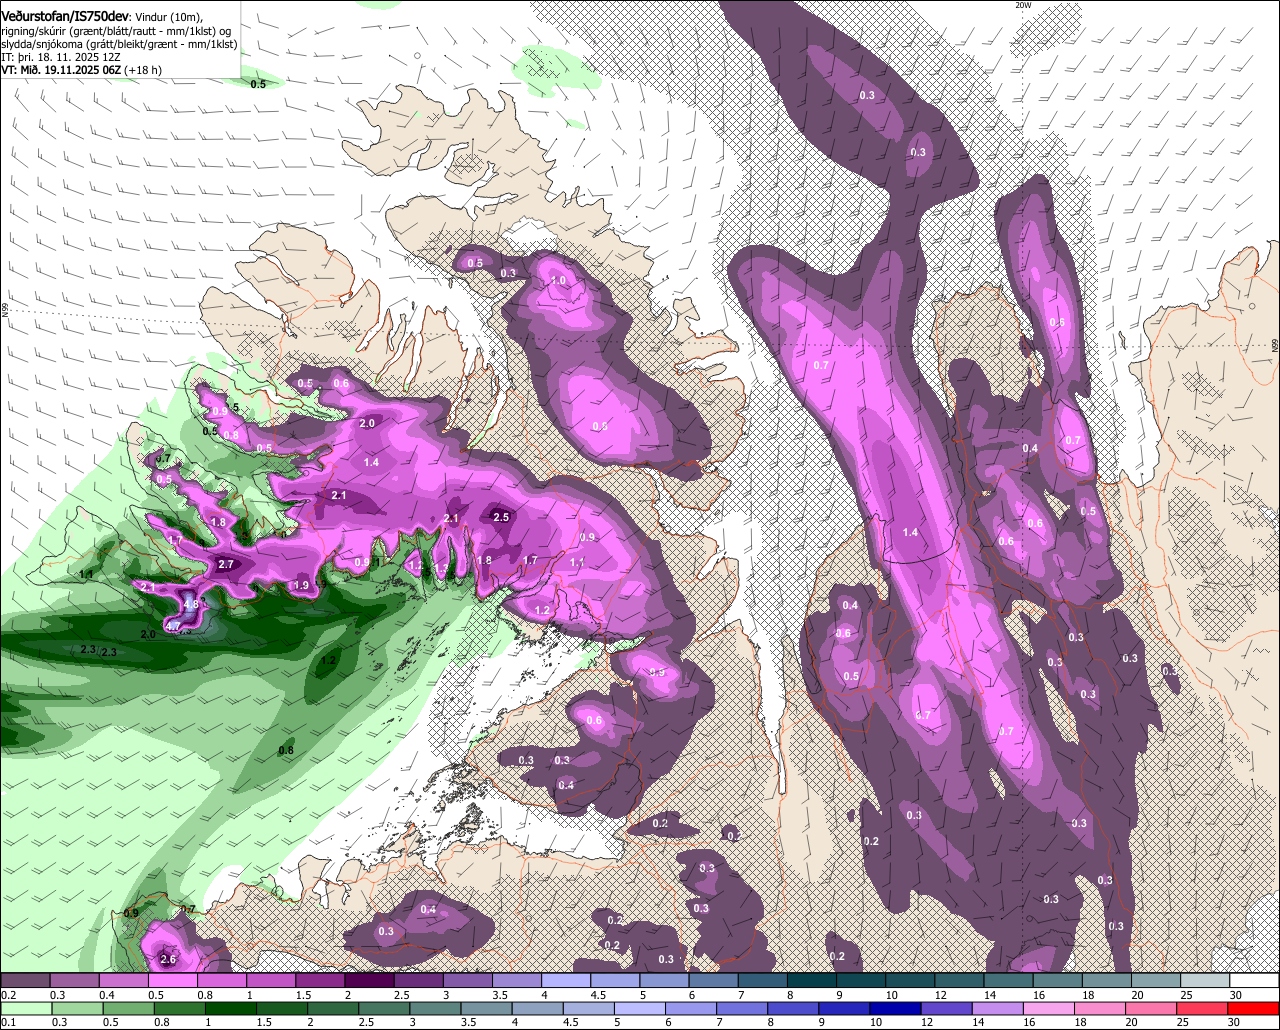Pick the pale green 0.1 rain legend swatch

(24, 1009)
